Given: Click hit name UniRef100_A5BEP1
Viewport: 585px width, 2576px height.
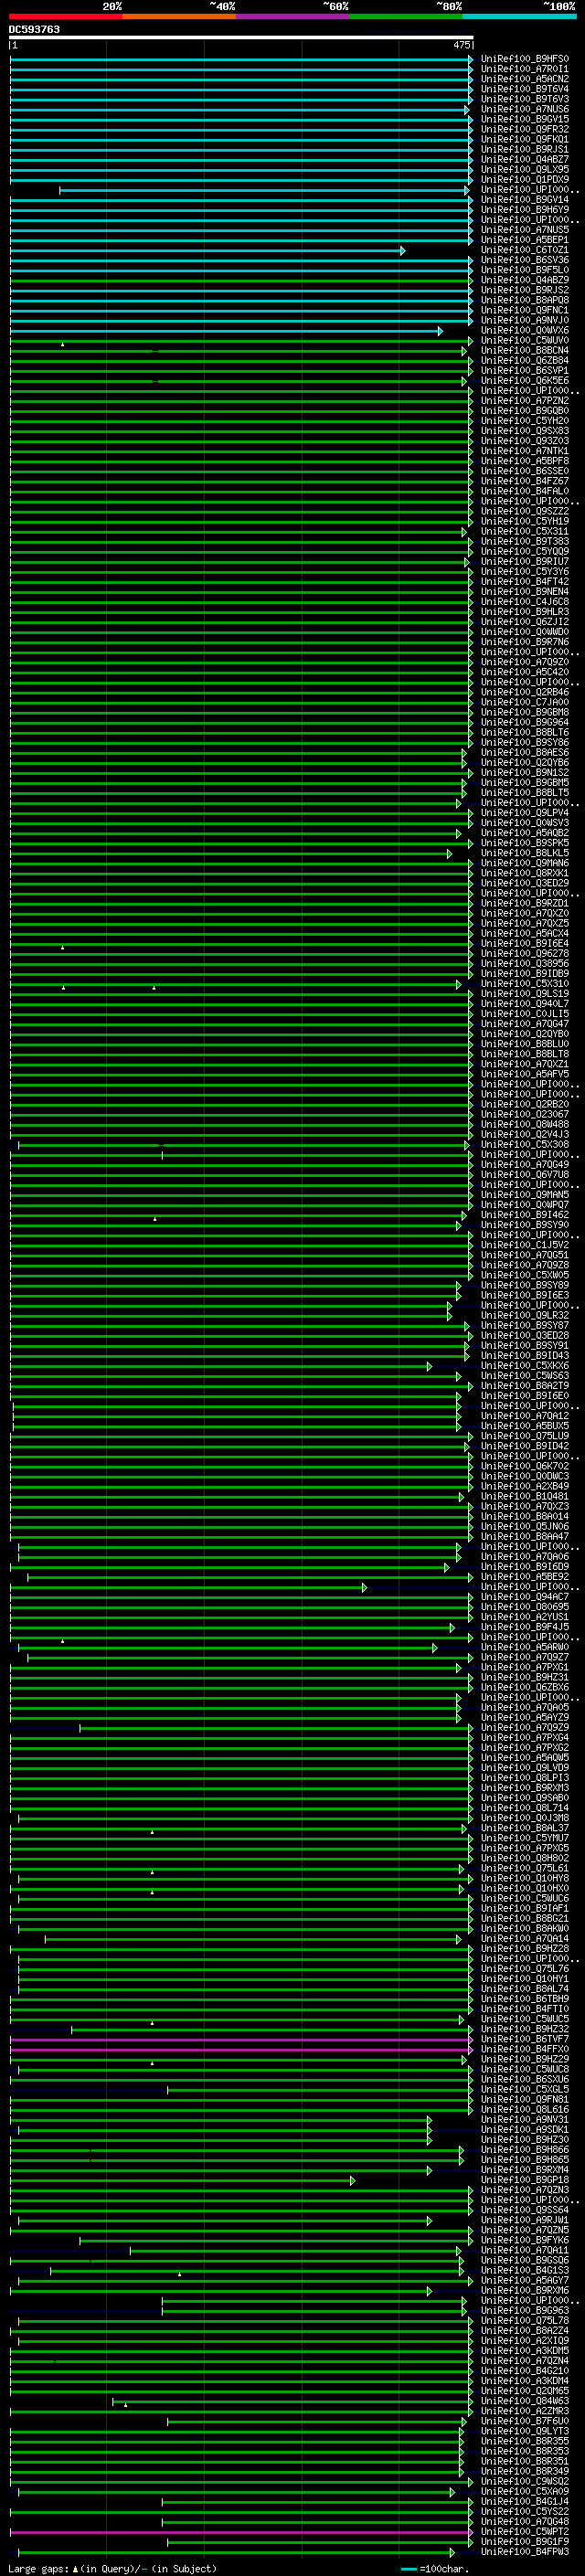Looking at the screenshot, I should click(524, 240).
